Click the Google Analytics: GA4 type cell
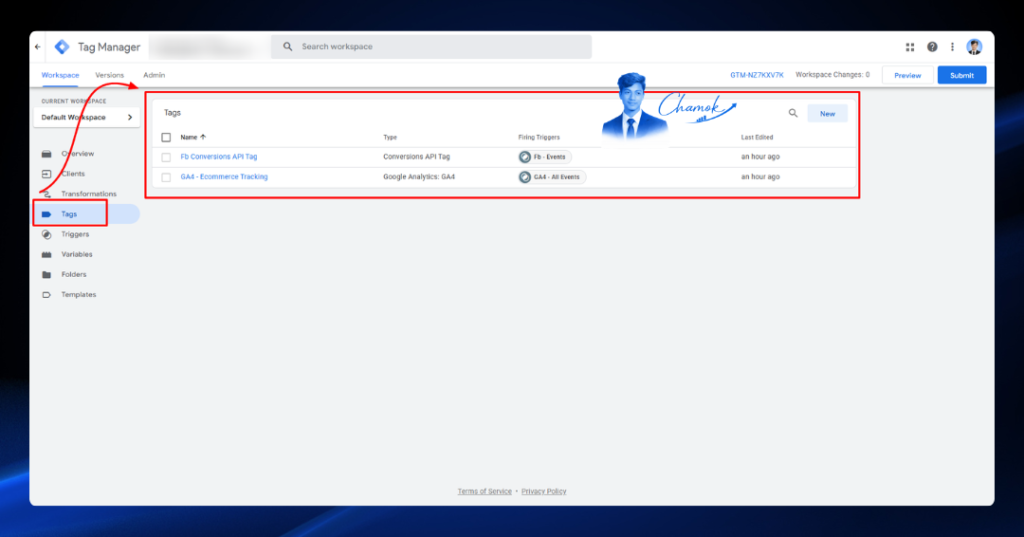Image resolution: width=1024 pixels, height=537 pixels. [419, 177]
